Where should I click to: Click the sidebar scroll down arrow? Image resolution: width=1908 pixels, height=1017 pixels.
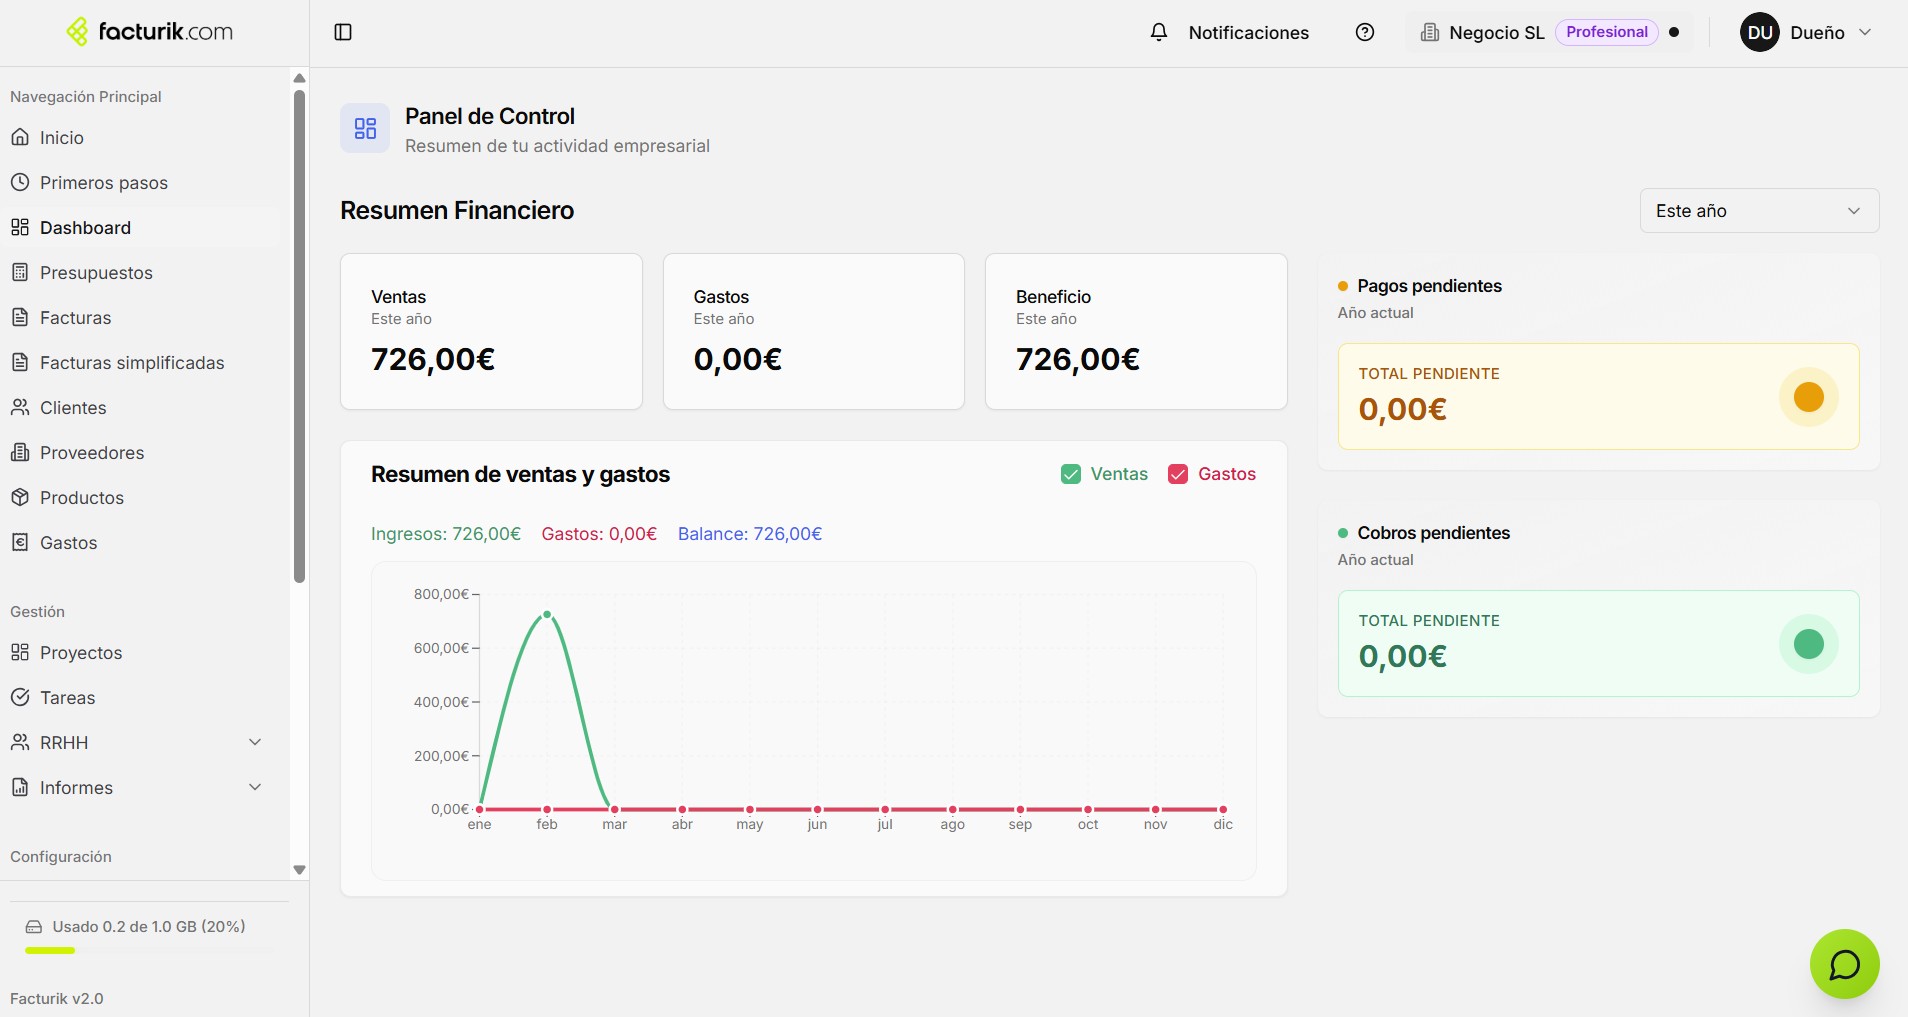pyautogui.click(x=299, y=870)
